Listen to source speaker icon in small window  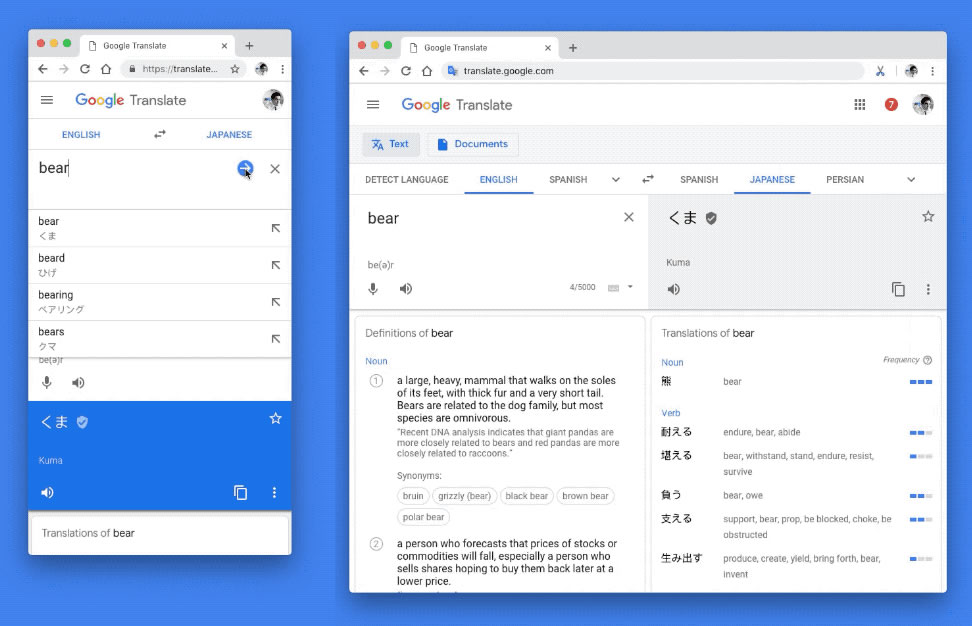[x=77, y=382]
